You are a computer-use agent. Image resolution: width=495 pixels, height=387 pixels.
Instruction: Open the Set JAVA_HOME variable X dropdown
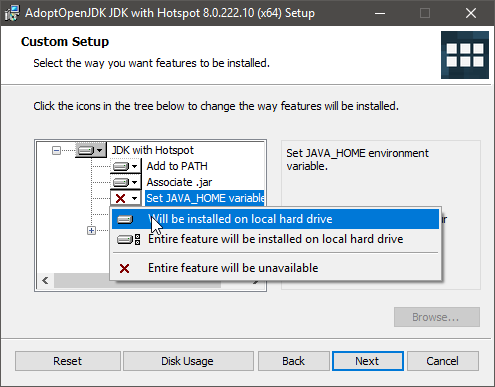(126, 198)
